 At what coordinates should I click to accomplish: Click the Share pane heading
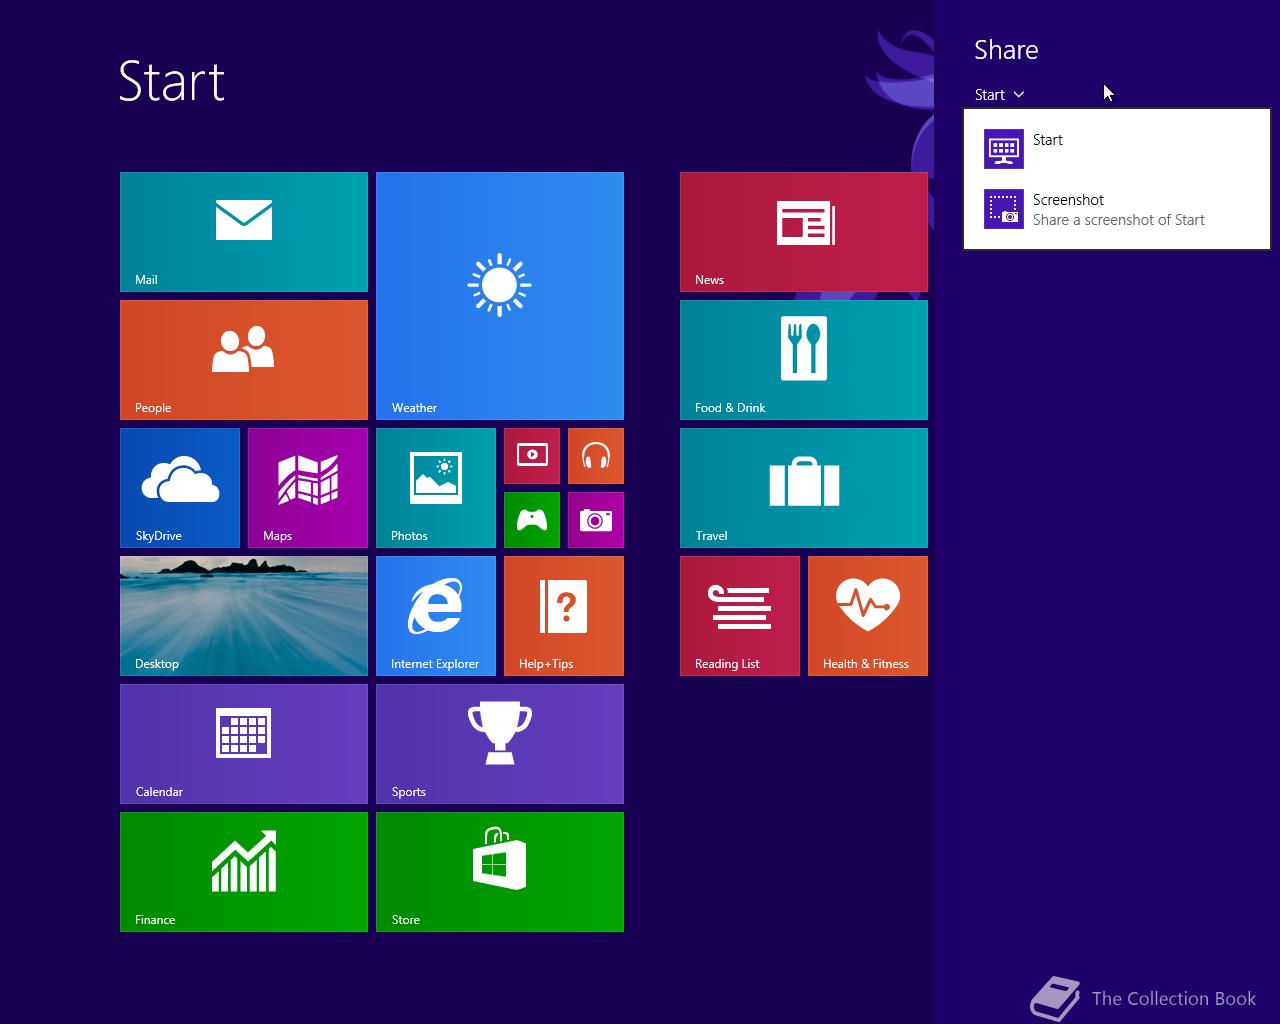[1006, 50]
